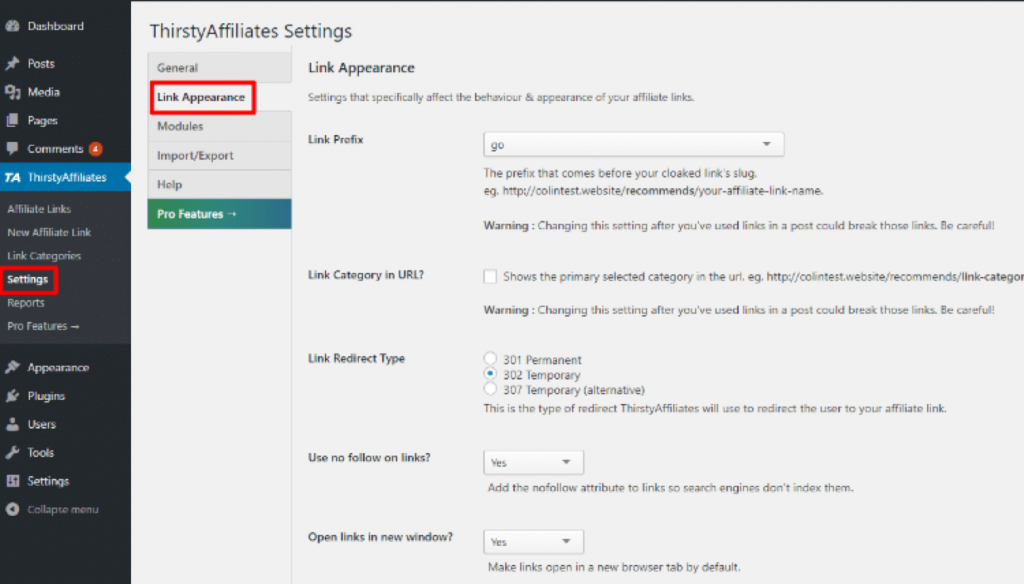The height and width of the screenshot is (584, 1024).
Task: Click the Comments speech bubble icon
Action: 12,148
